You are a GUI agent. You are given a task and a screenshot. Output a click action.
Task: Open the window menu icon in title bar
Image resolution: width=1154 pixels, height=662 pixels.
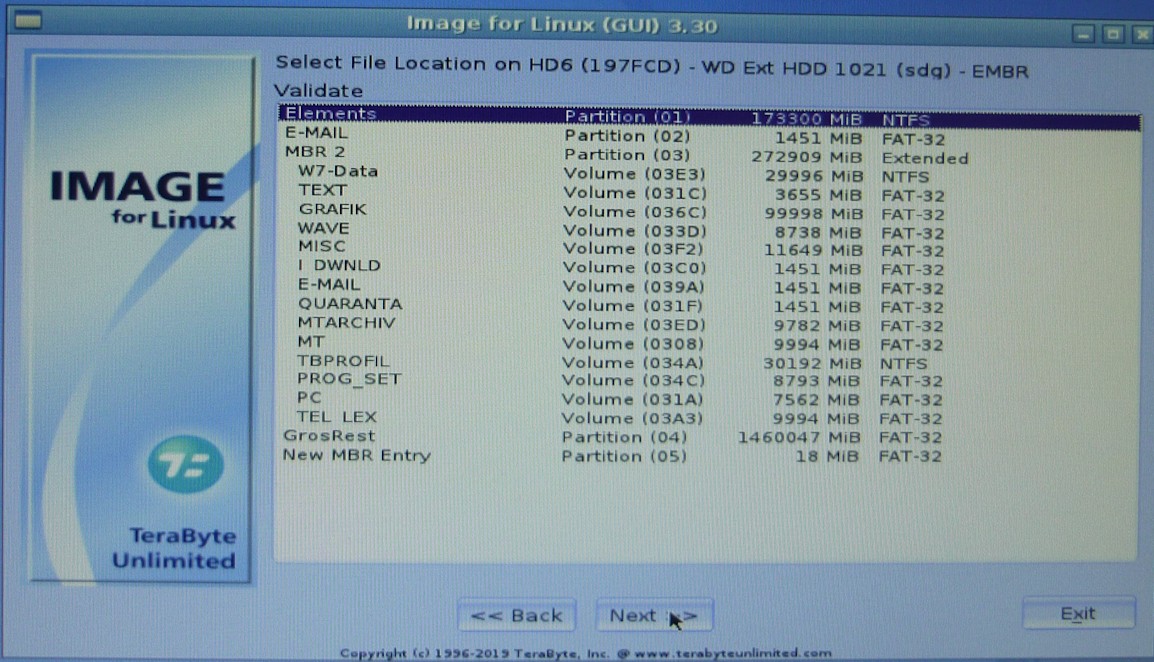coord(28,20)
